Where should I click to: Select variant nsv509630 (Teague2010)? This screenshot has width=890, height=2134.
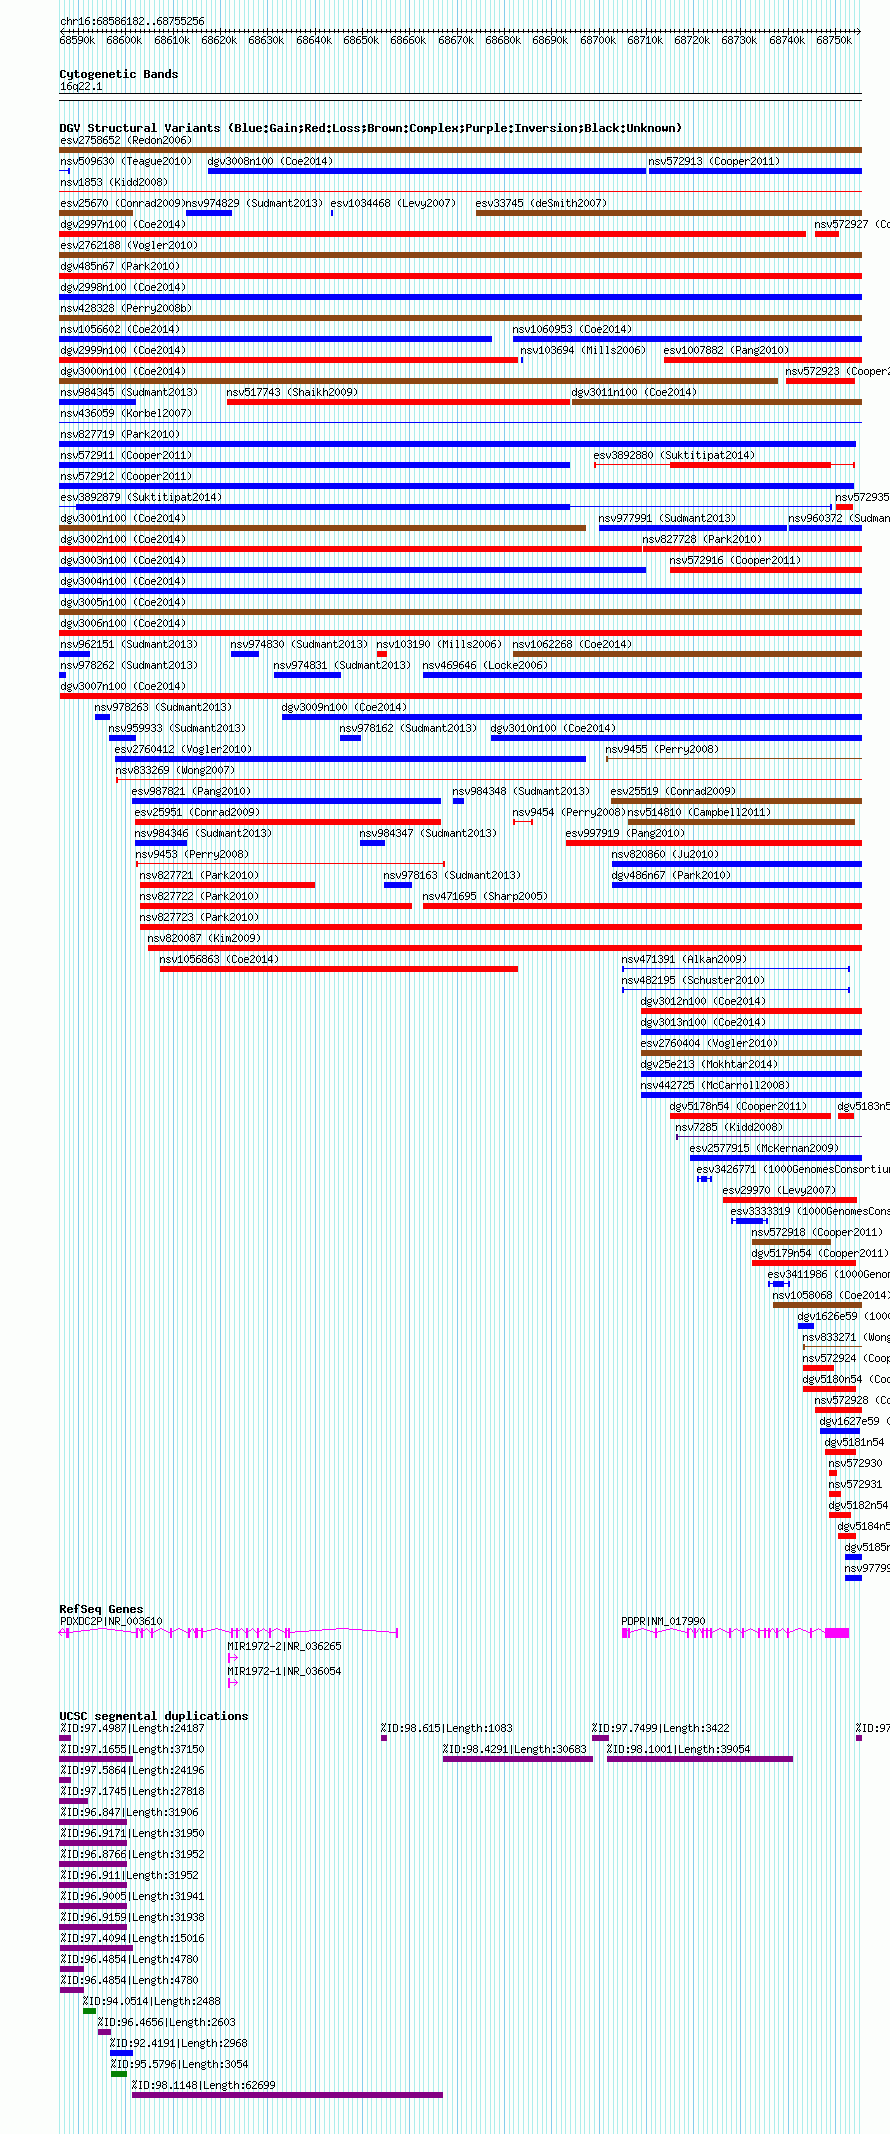pyautogui.click(x=126, y=162)
